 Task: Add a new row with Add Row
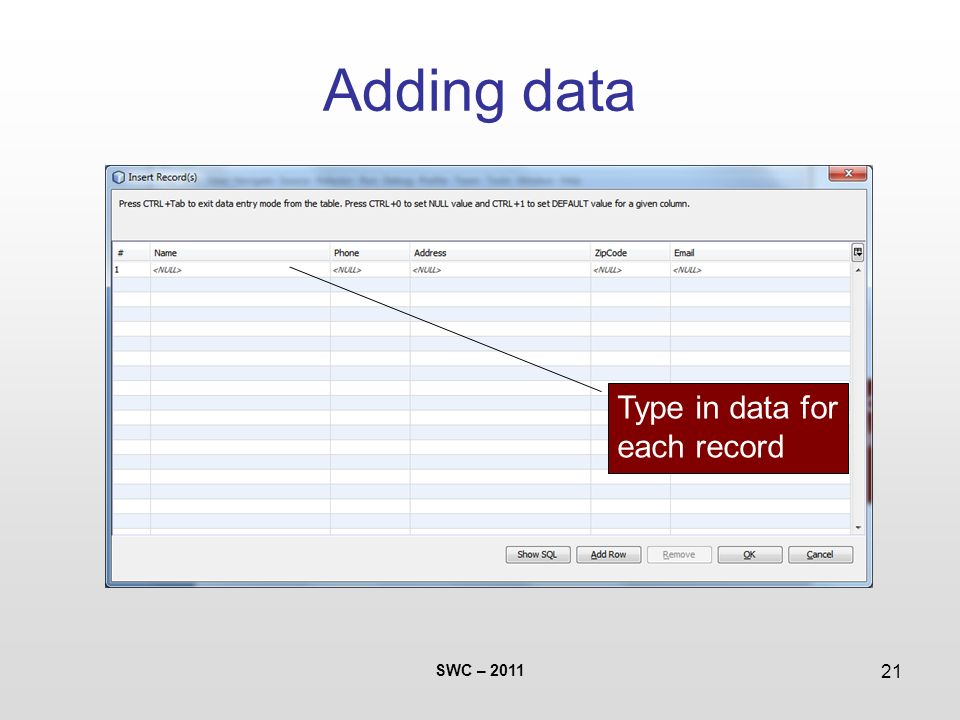pos(609,555)
